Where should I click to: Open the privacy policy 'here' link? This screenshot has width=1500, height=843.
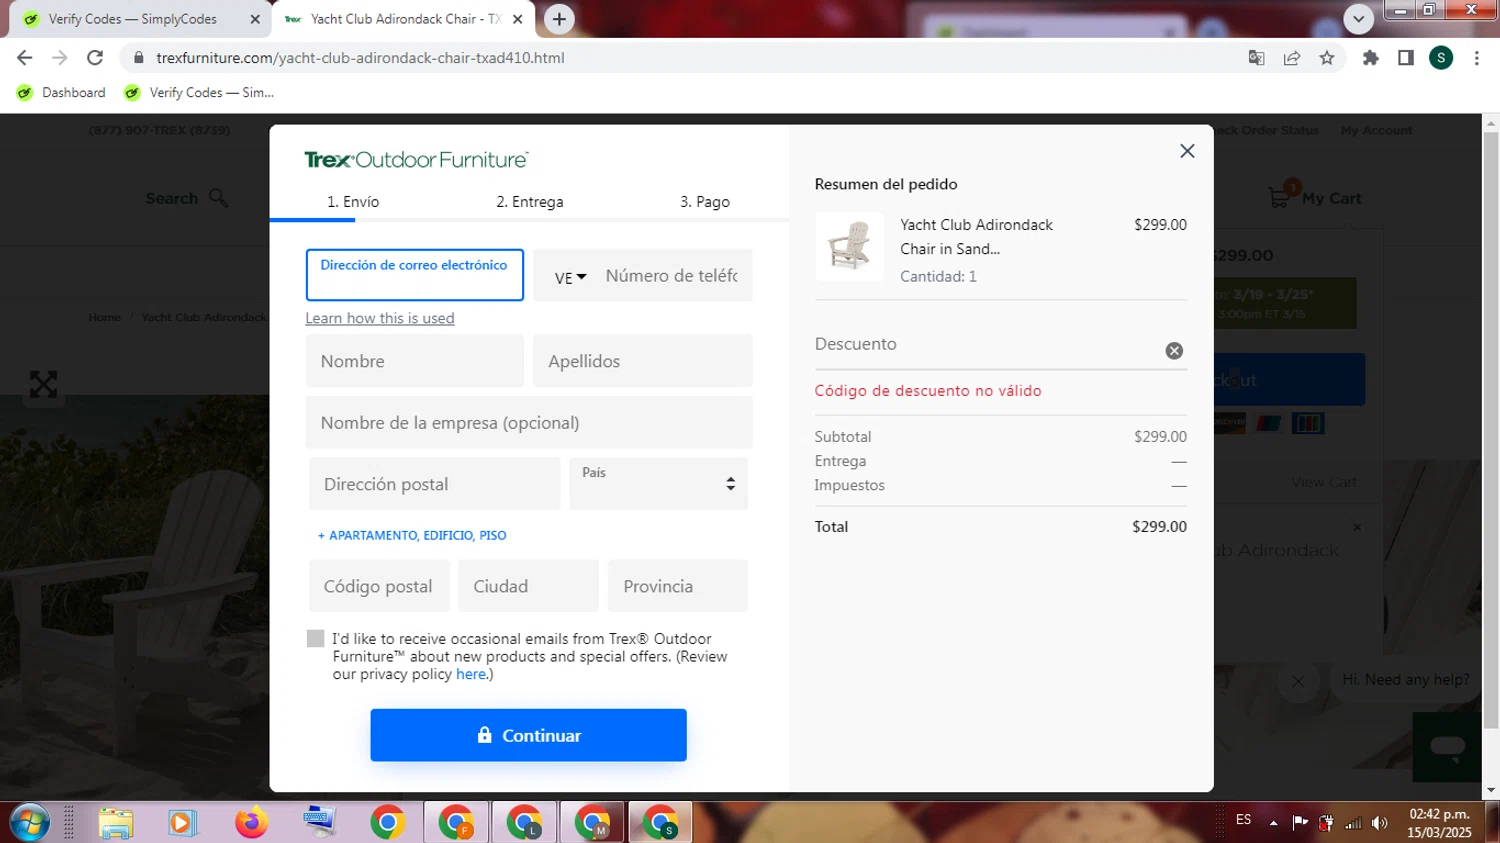pyautogui.click(x=471, y=675)
